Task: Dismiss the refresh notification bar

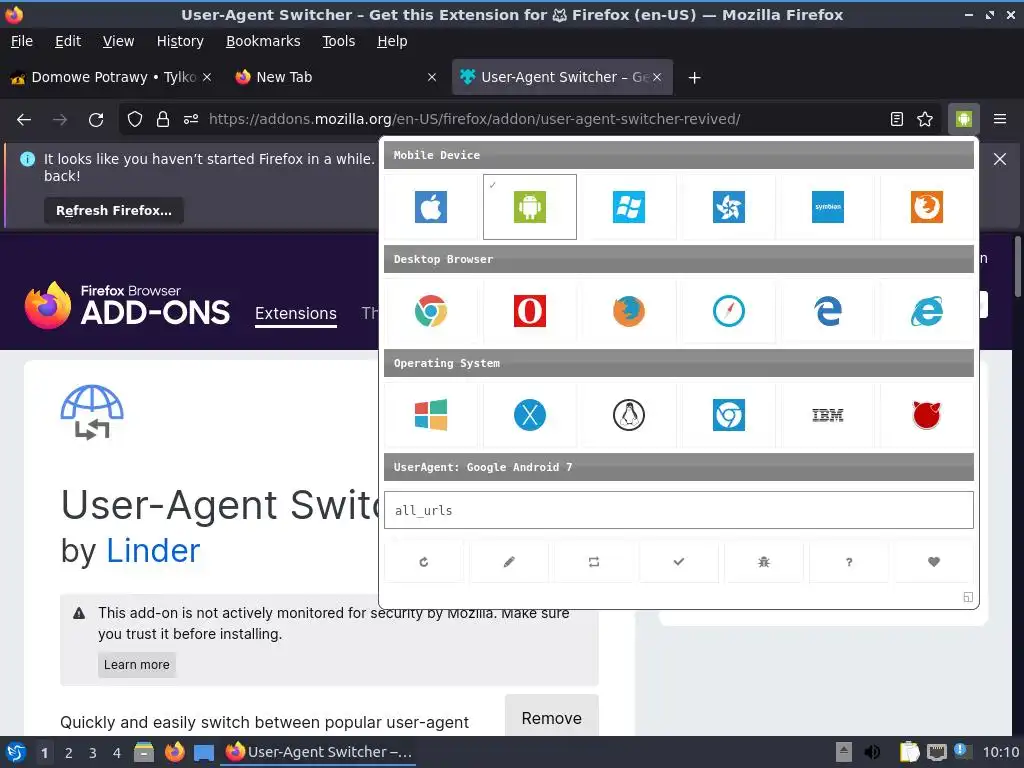Action: [x=1000, y=159]
